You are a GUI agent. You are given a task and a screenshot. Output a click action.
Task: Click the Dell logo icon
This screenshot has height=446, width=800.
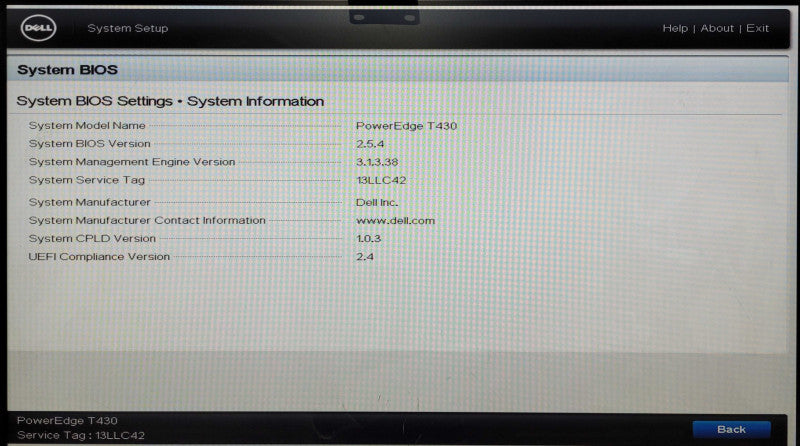click(x=38, y=28)
